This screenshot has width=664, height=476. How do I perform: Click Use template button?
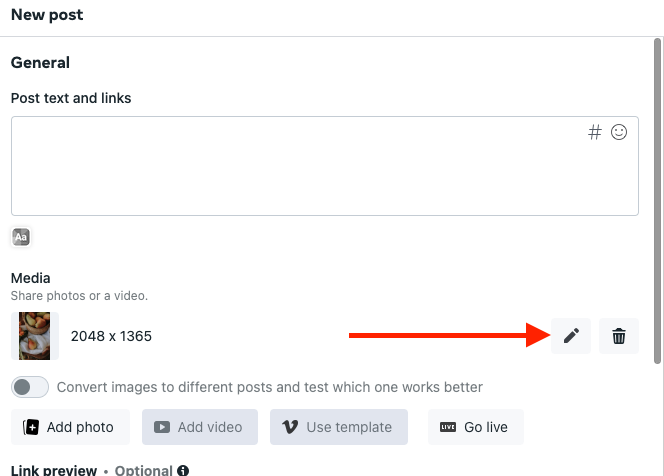tap(339, 427)
